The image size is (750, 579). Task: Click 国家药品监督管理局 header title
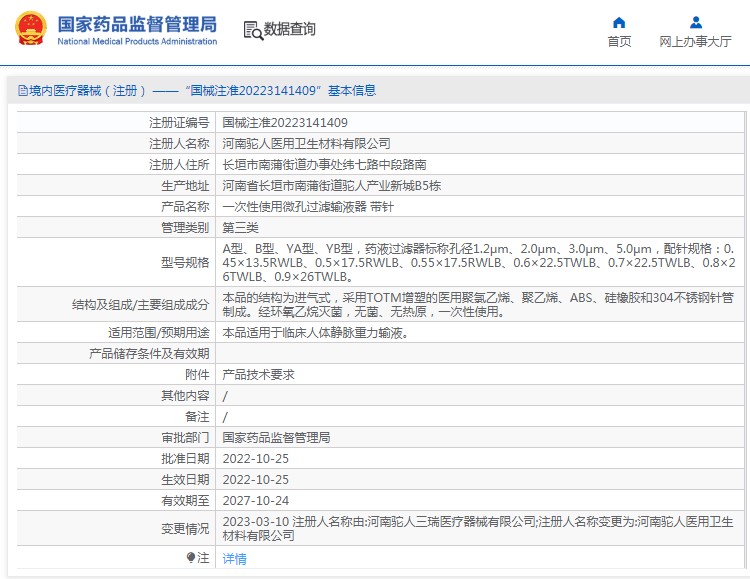pos(137,24)
